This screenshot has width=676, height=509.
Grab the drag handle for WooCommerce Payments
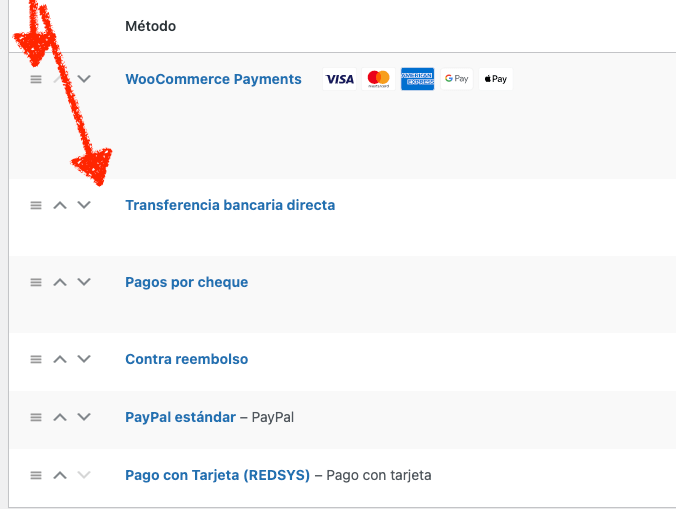click(x=36, y=79)
